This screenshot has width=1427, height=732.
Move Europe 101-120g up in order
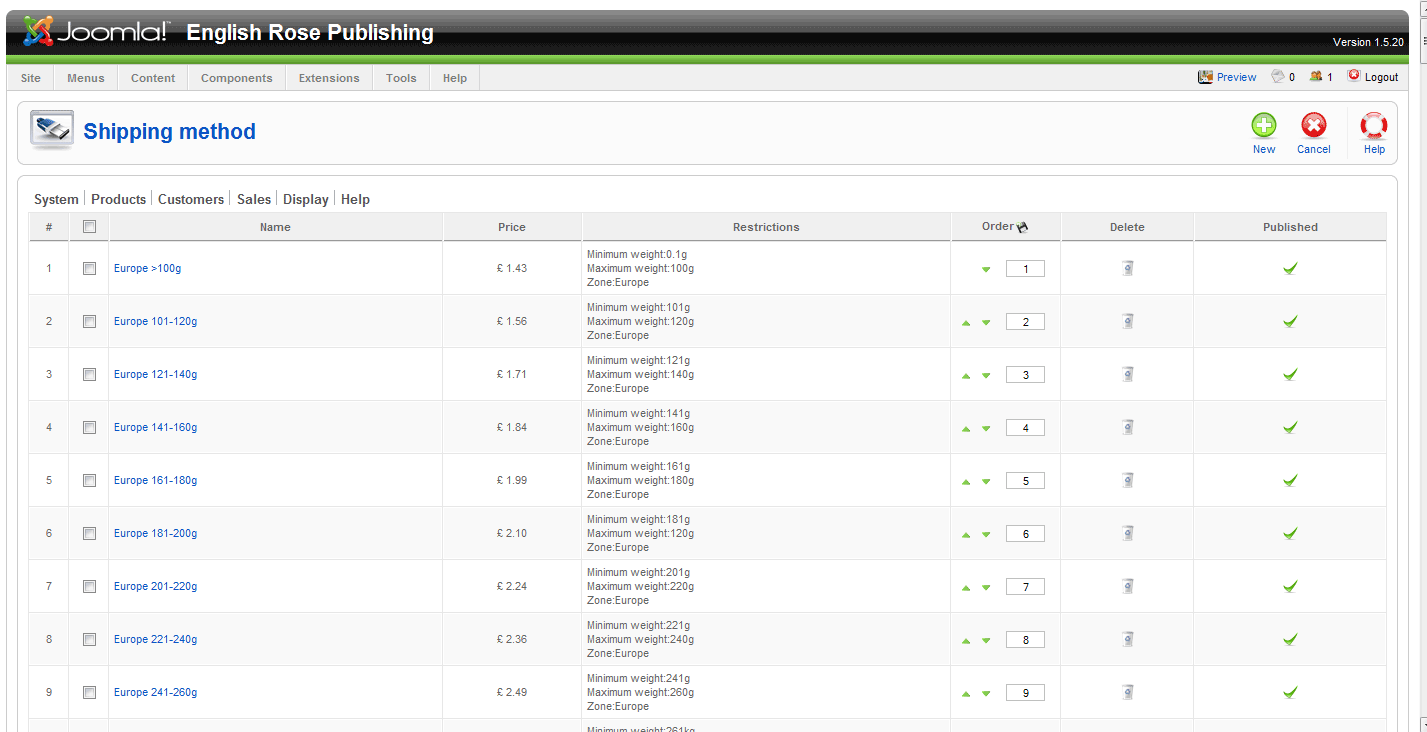[x=966, y=322]
